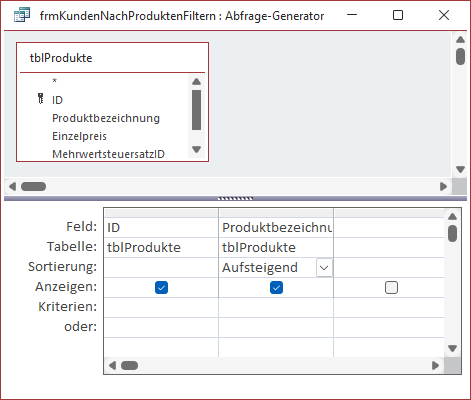Maximize the Abfrage-Generator window
The height and width of the screenshot is (400, 471).
pos(398,15)
